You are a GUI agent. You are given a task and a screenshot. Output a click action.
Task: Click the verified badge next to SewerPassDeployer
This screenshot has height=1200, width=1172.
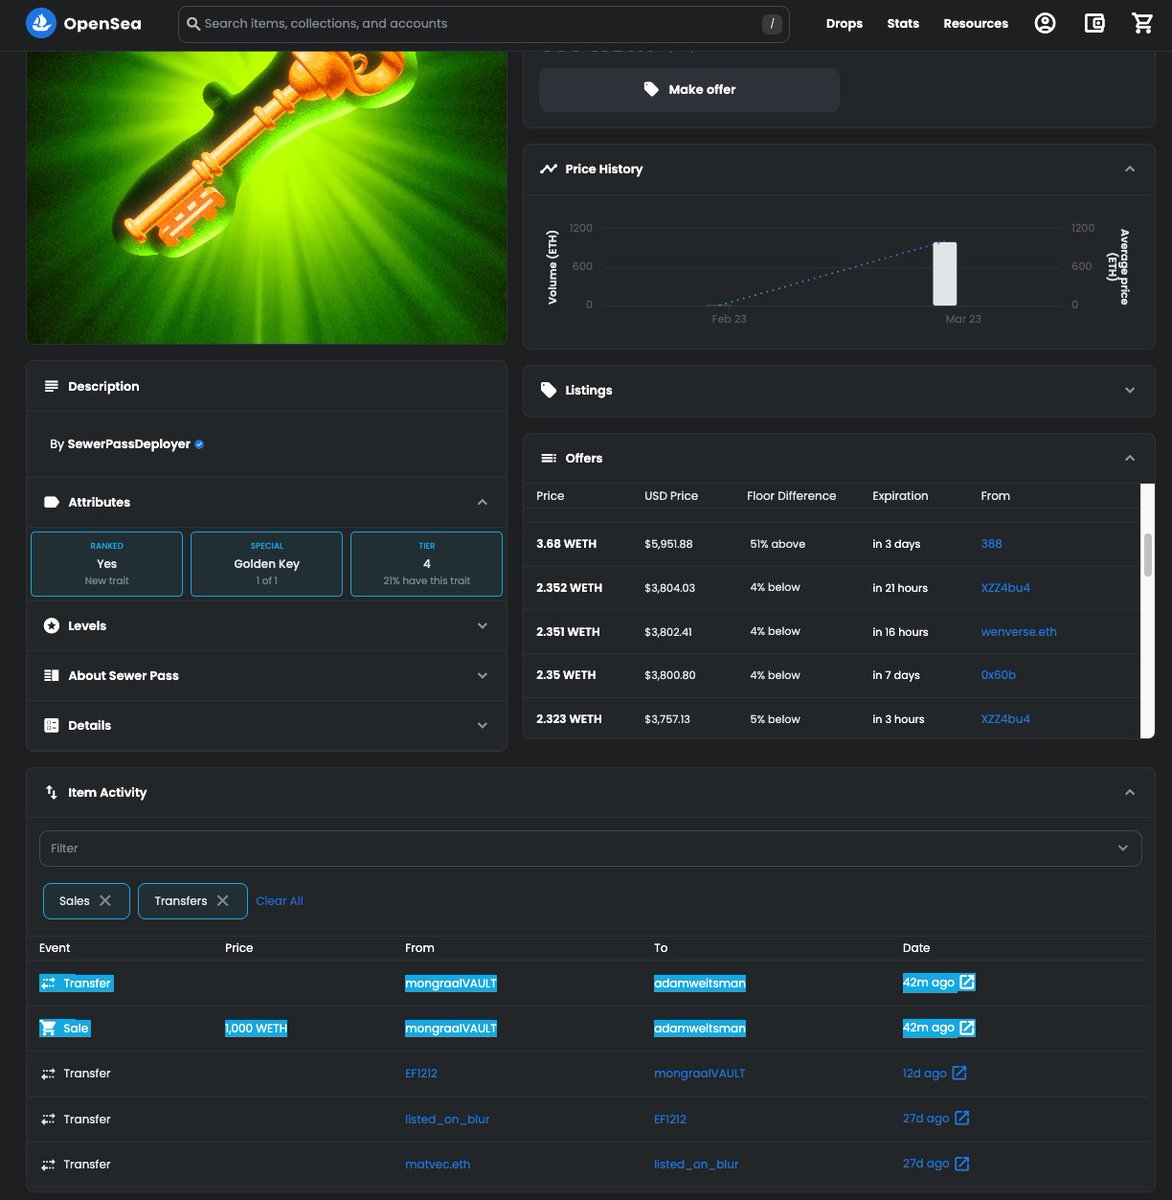click(199, 444)
